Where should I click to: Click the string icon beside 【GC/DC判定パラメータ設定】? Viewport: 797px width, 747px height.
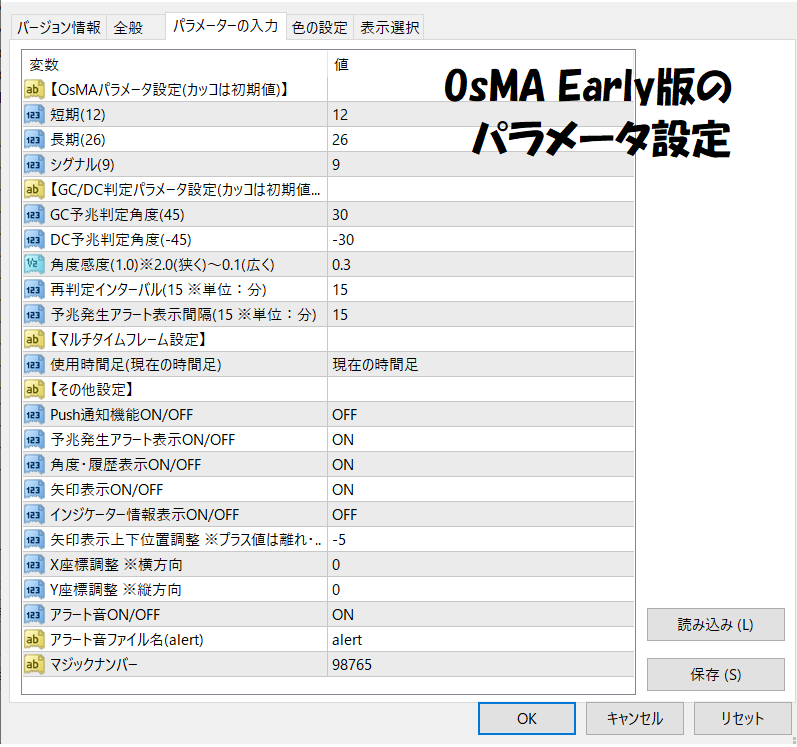coord(34,190)
